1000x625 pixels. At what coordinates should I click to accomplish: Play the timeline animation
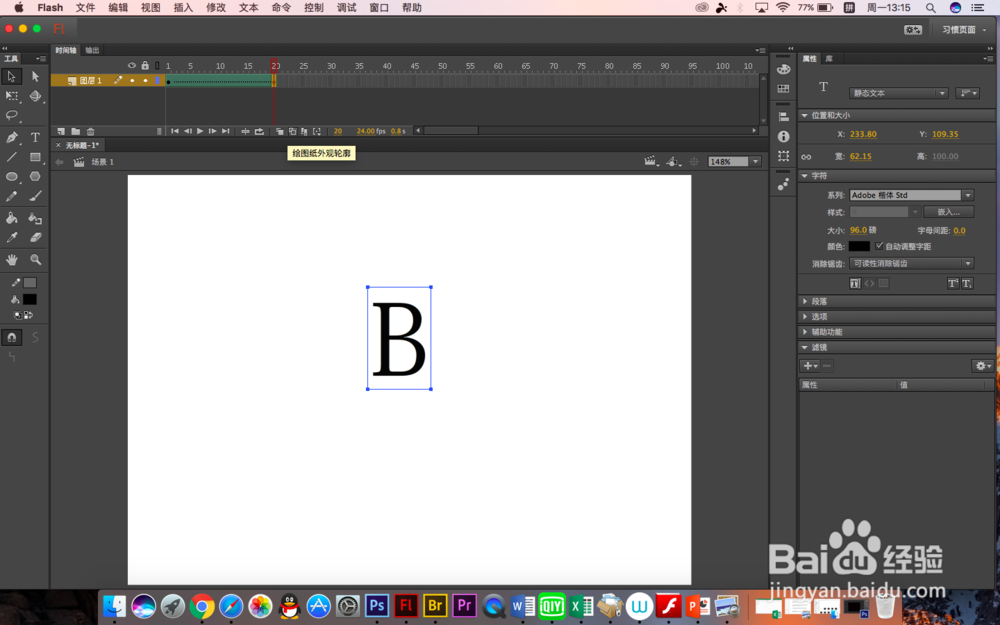pyautogui.click(x=200, y=131)
